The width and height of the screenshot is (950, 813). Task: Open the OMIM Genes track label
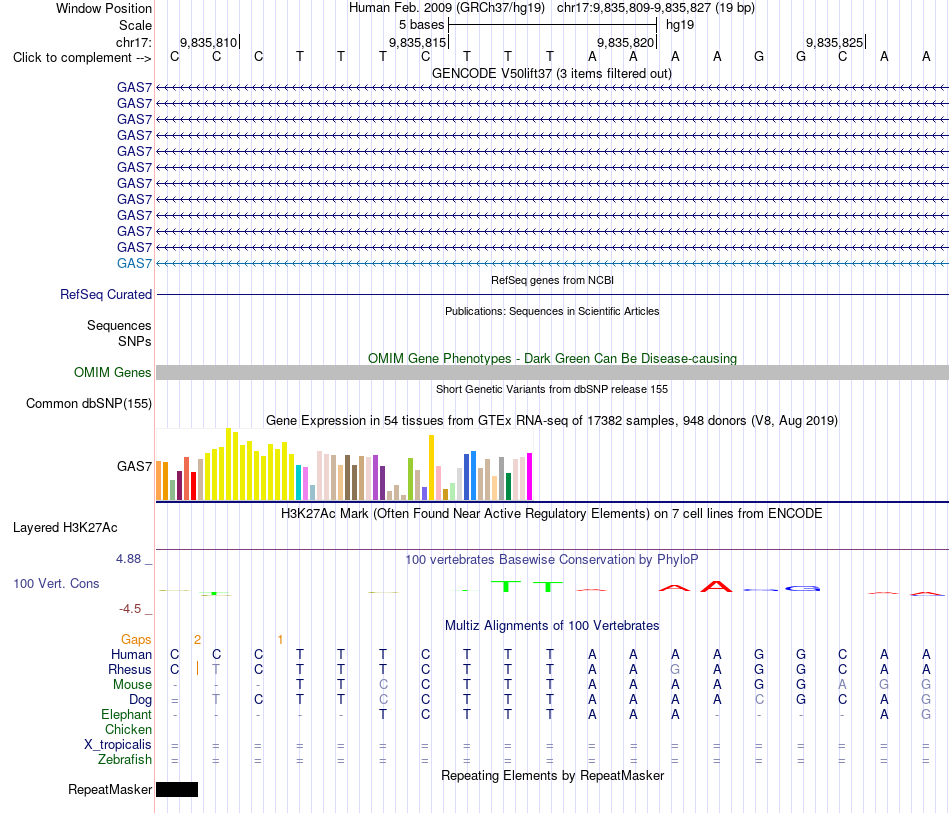(113, 373)
